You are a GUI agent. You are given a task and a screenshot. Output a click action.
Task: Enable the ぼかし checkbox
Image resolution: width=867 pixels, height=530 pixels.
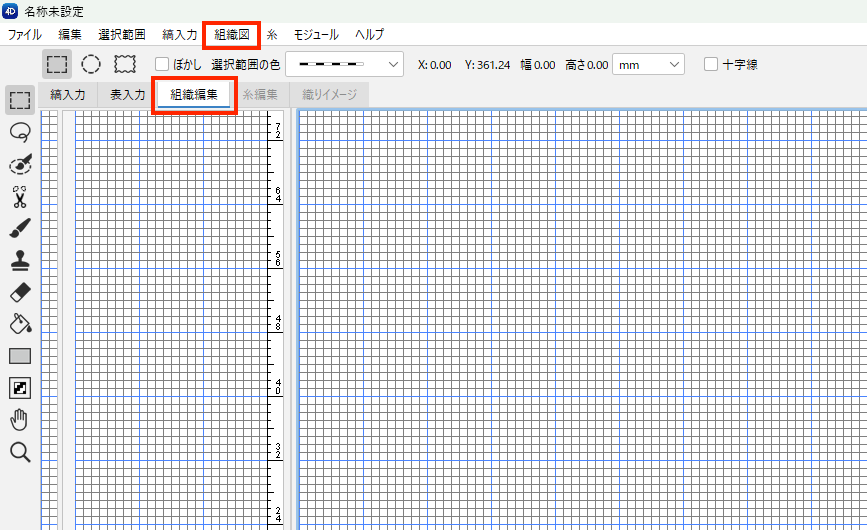pyautogui.click(x=161, y=64)
